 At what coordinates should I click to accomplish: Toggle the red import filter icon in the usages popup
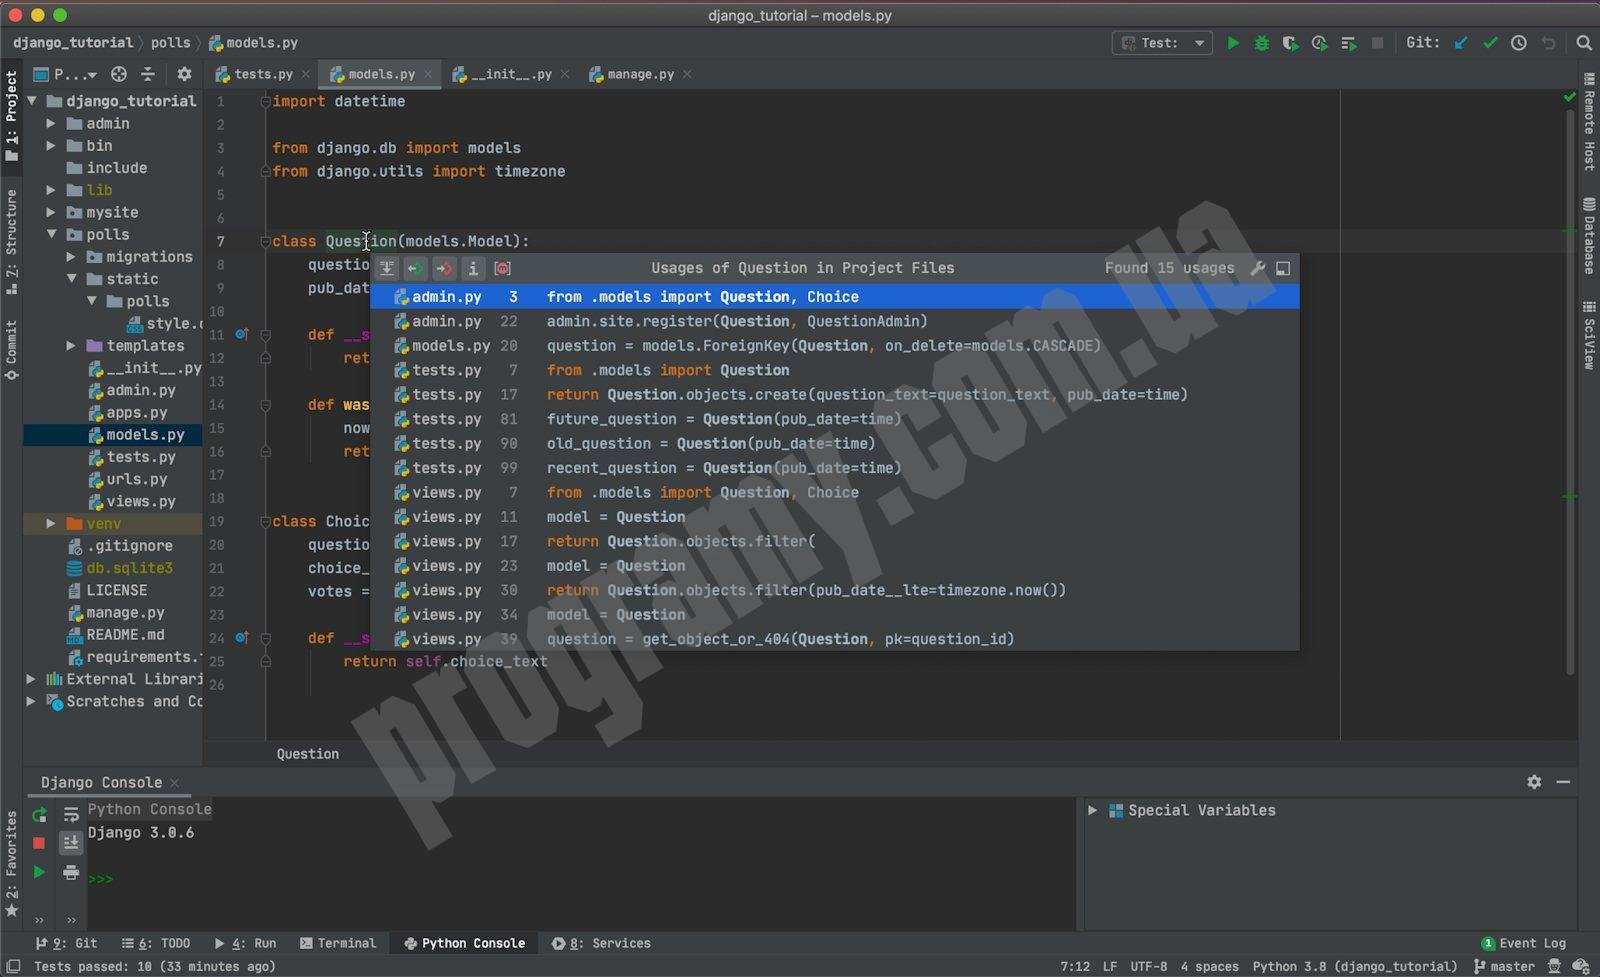pos(502,268)
